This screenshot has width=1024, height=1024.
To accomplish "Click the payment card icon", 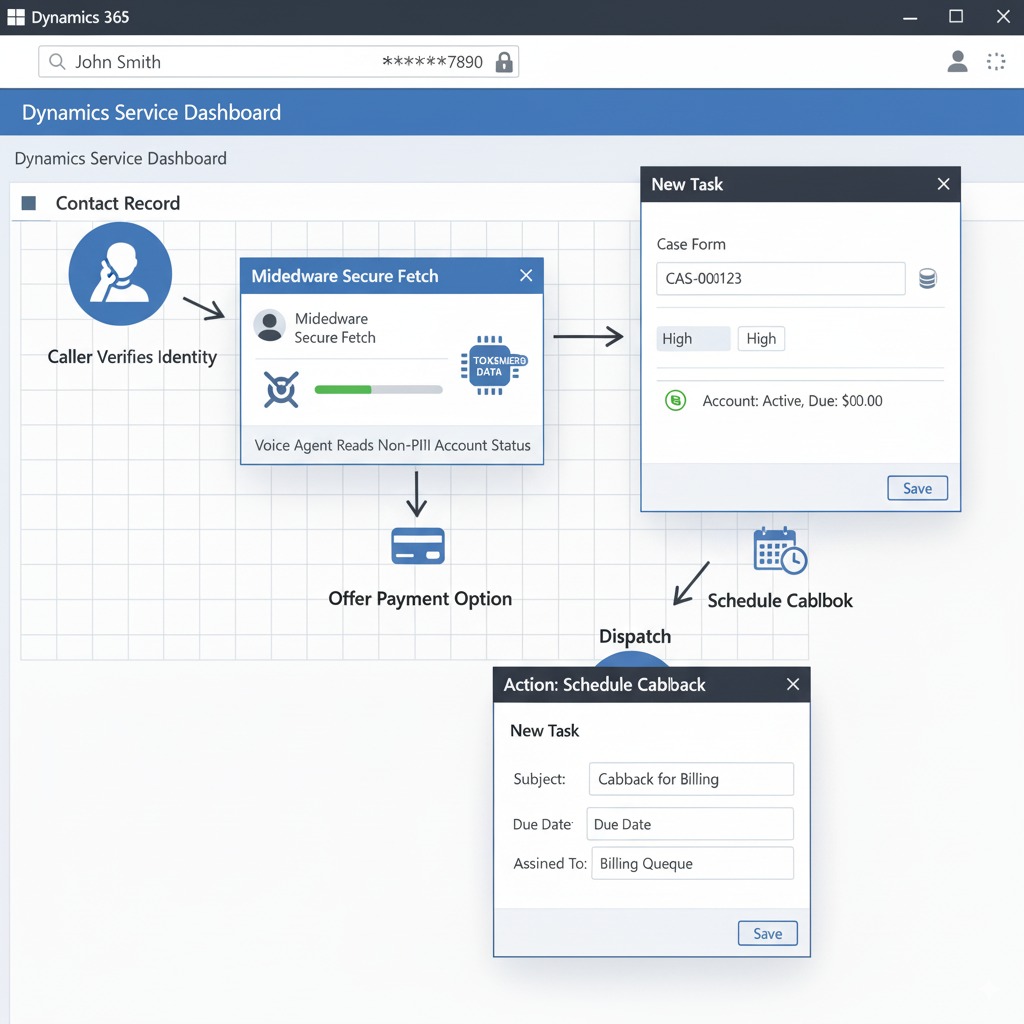I will click(x=418, y=546).
